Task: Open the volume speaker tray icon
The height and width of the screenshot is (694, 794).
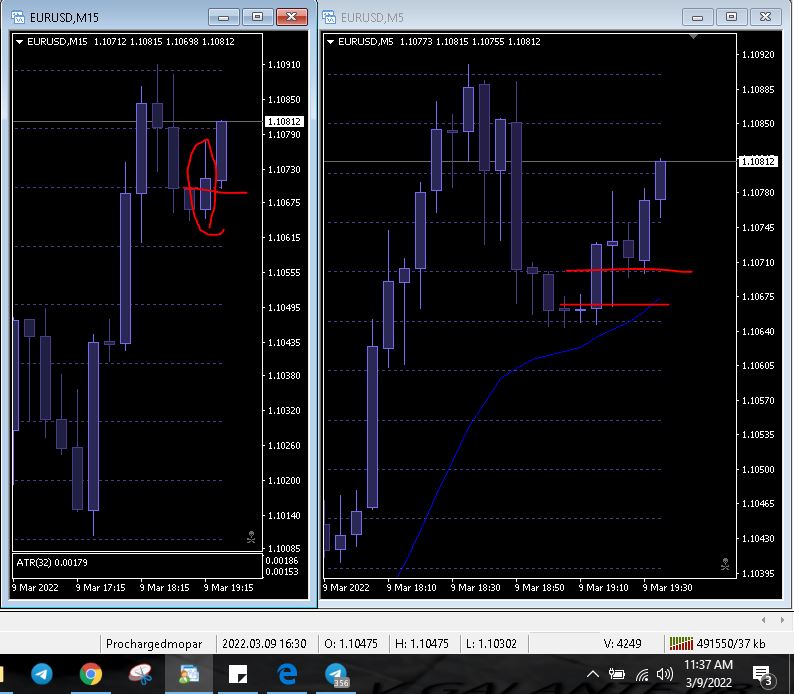Action: point(664,674)
